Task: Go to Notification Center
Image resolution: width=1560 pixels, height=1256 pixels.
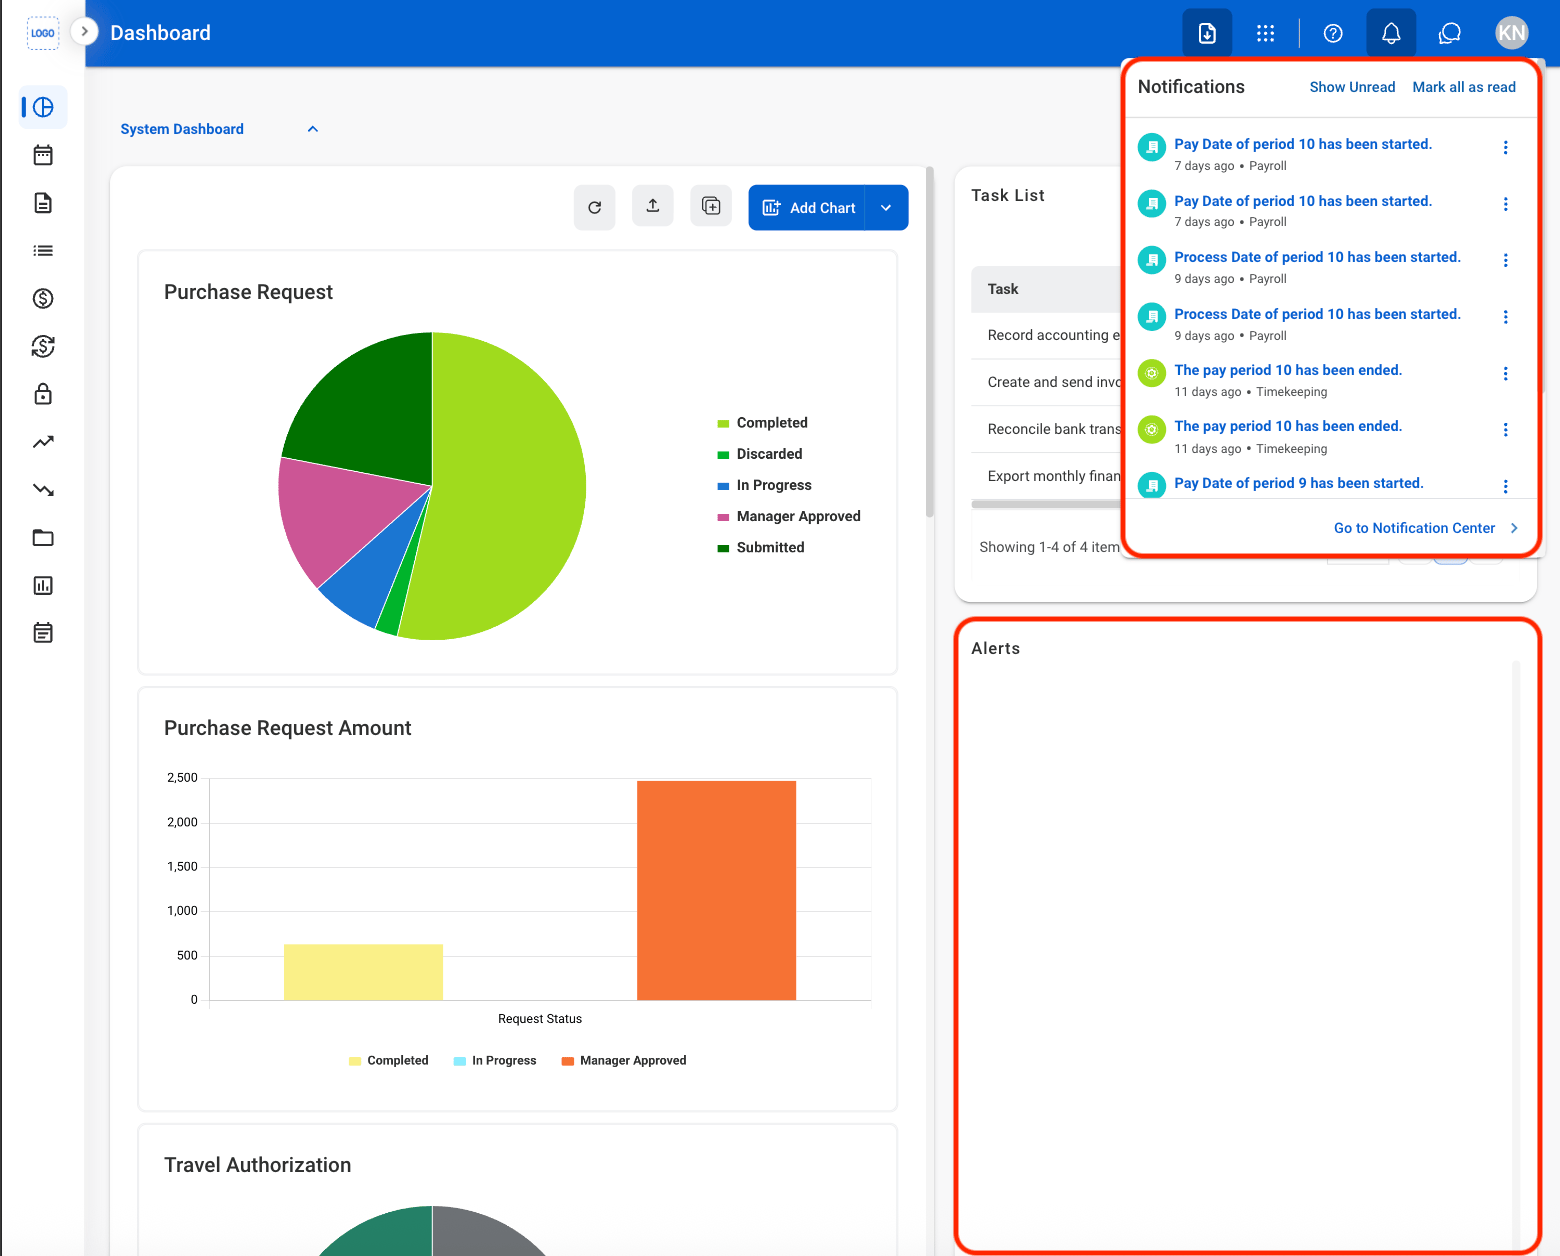Action: click(x=1426, y=528)
